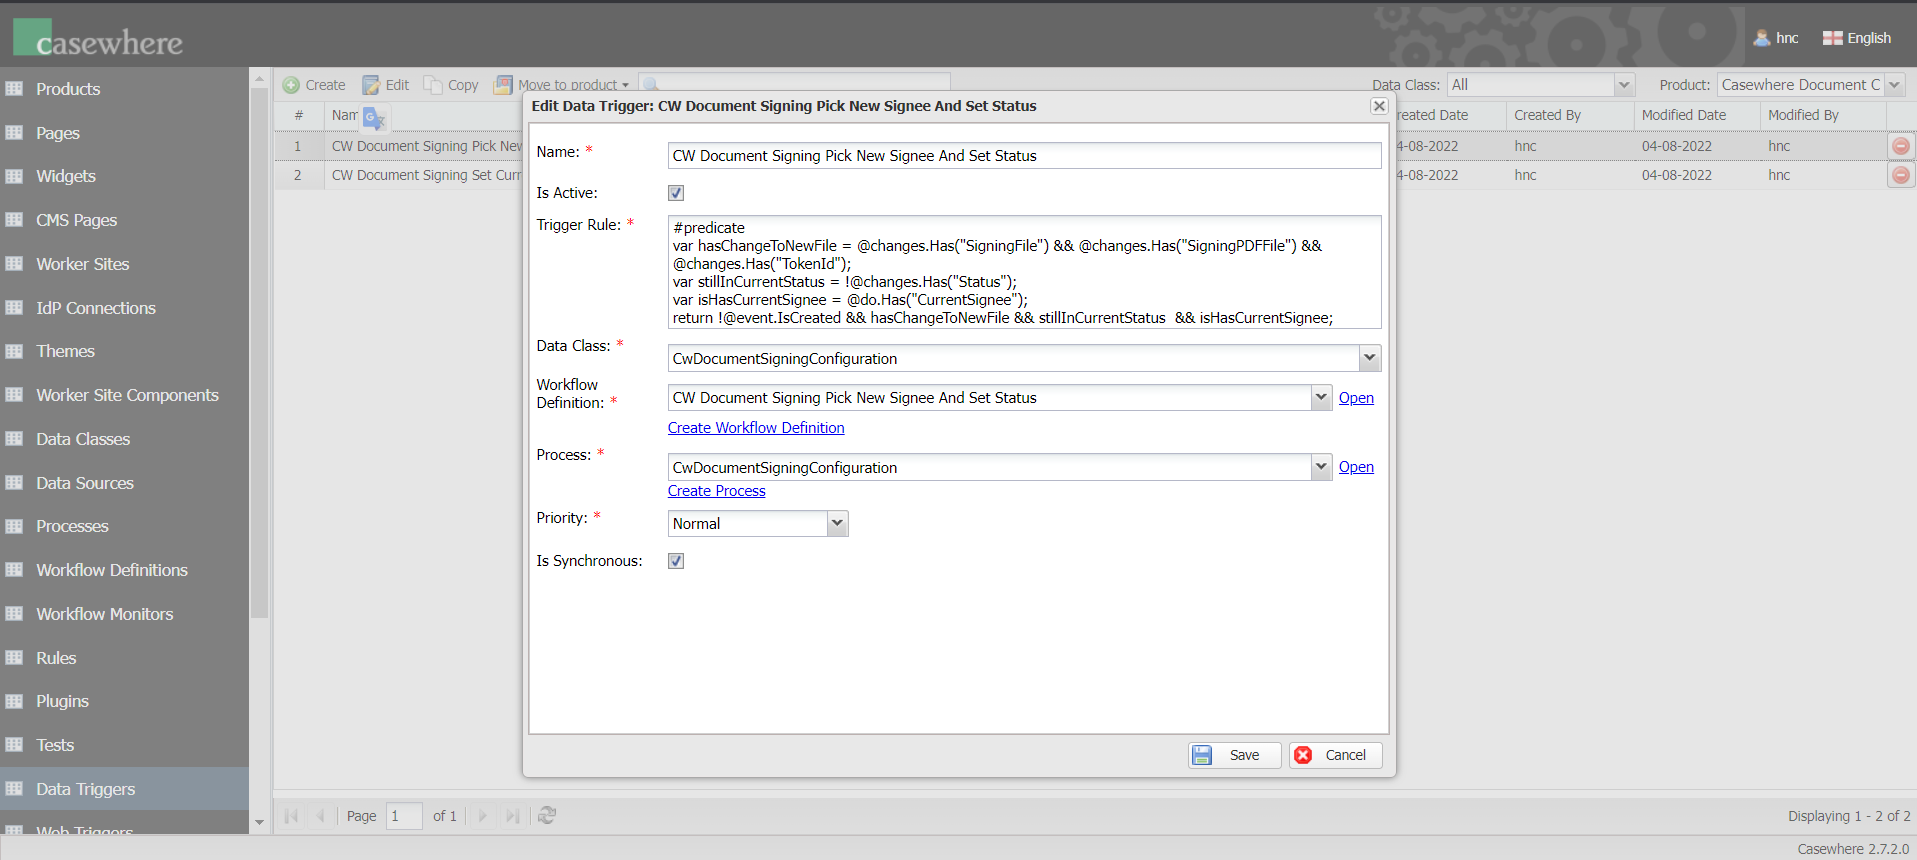Click the Save floppy disk icon
This screenshot has height=860, width=1917.
pyautogui.click(x=1202, y=755)
